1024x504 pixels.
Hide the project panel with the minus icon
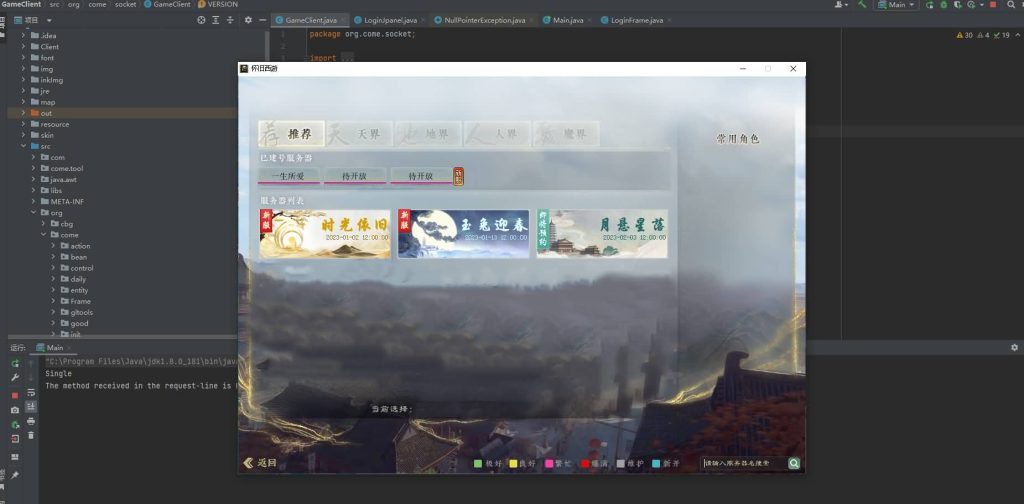pos(263,20)
